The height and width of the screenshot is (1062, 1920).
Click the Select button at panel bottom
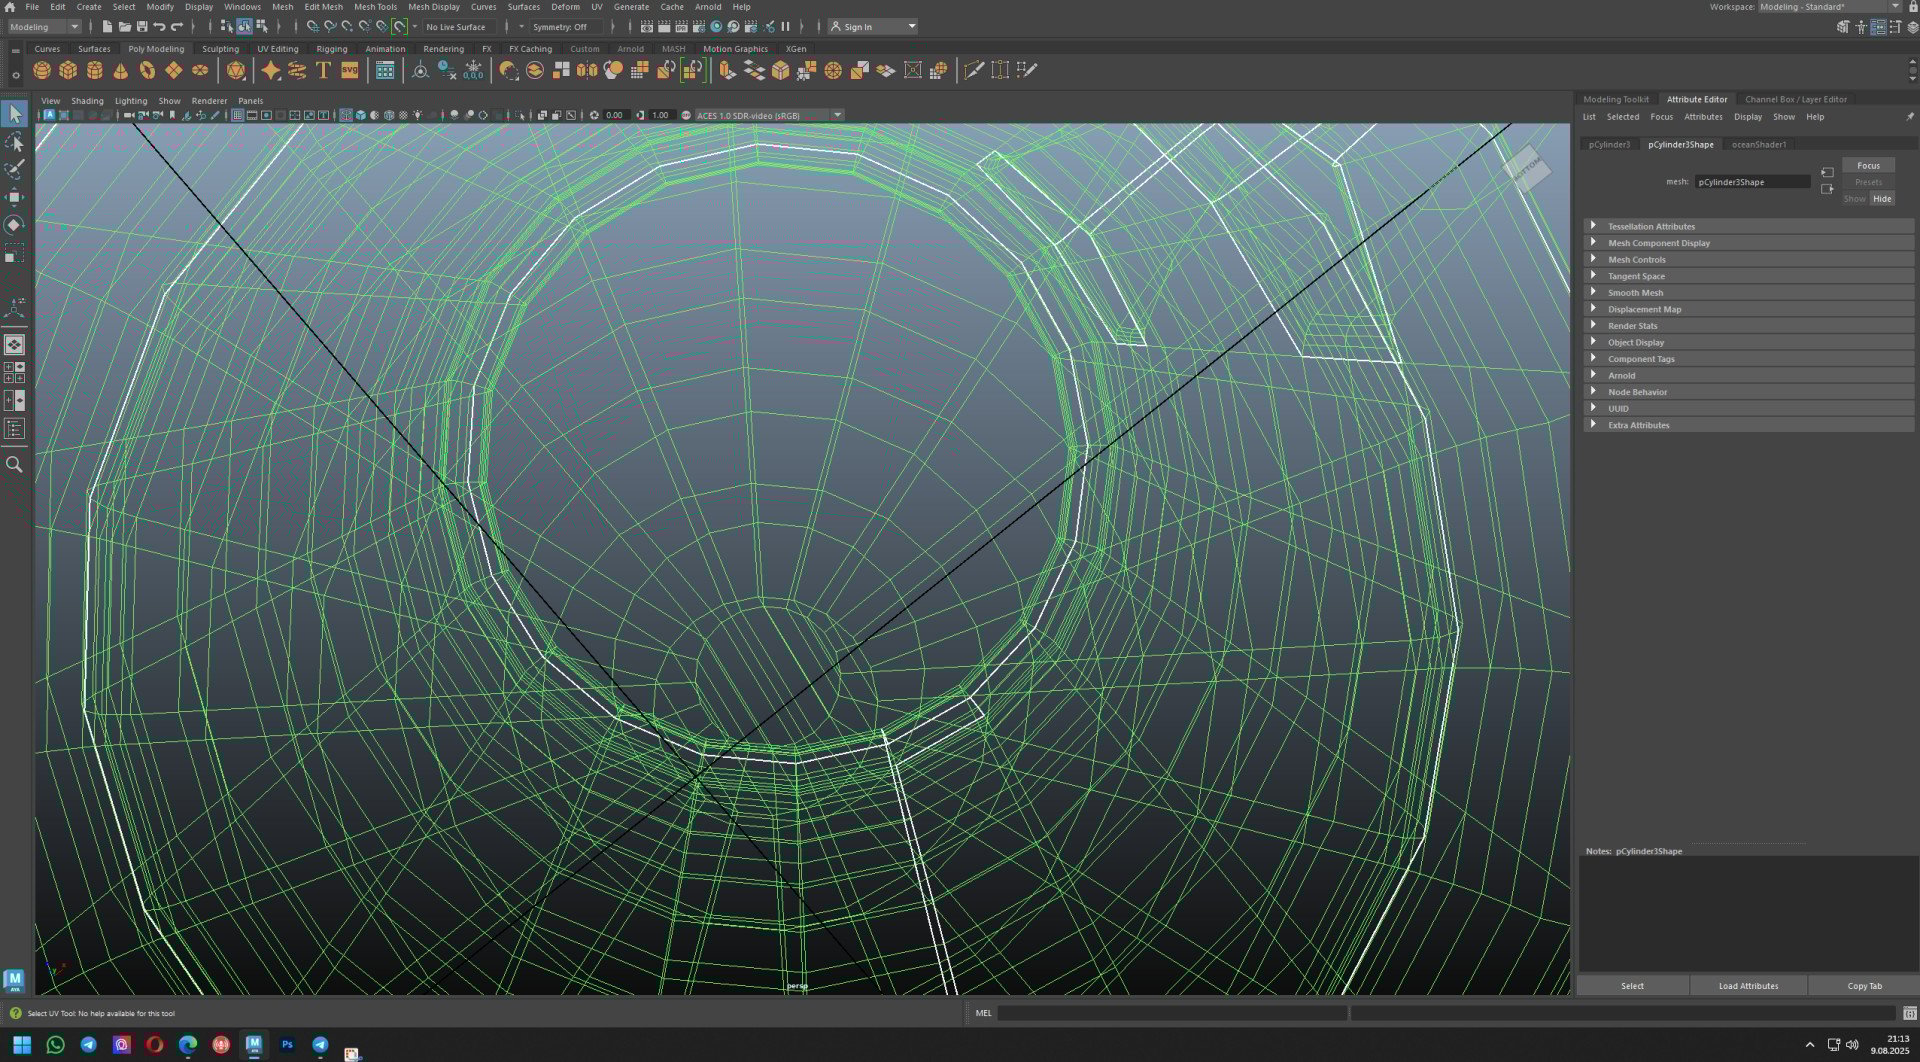click(x=1632, y=986)
